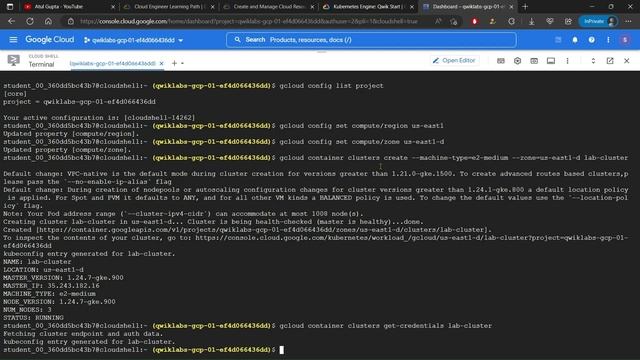Click the Cloud Shell web preview icon
The image size is (640, 360).
click(x=534, y=61)
